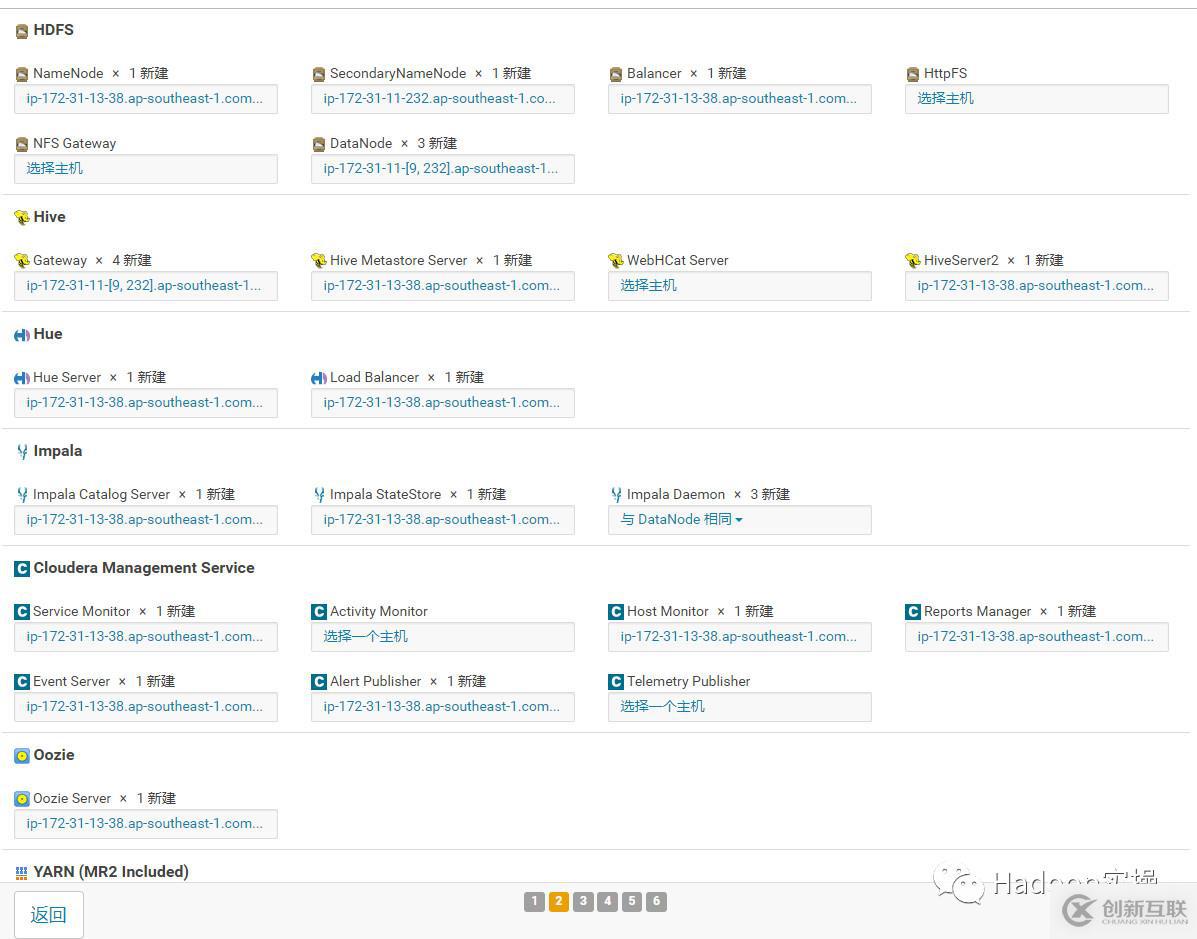Click the Impala Catalog Server icon

[22, 495]
